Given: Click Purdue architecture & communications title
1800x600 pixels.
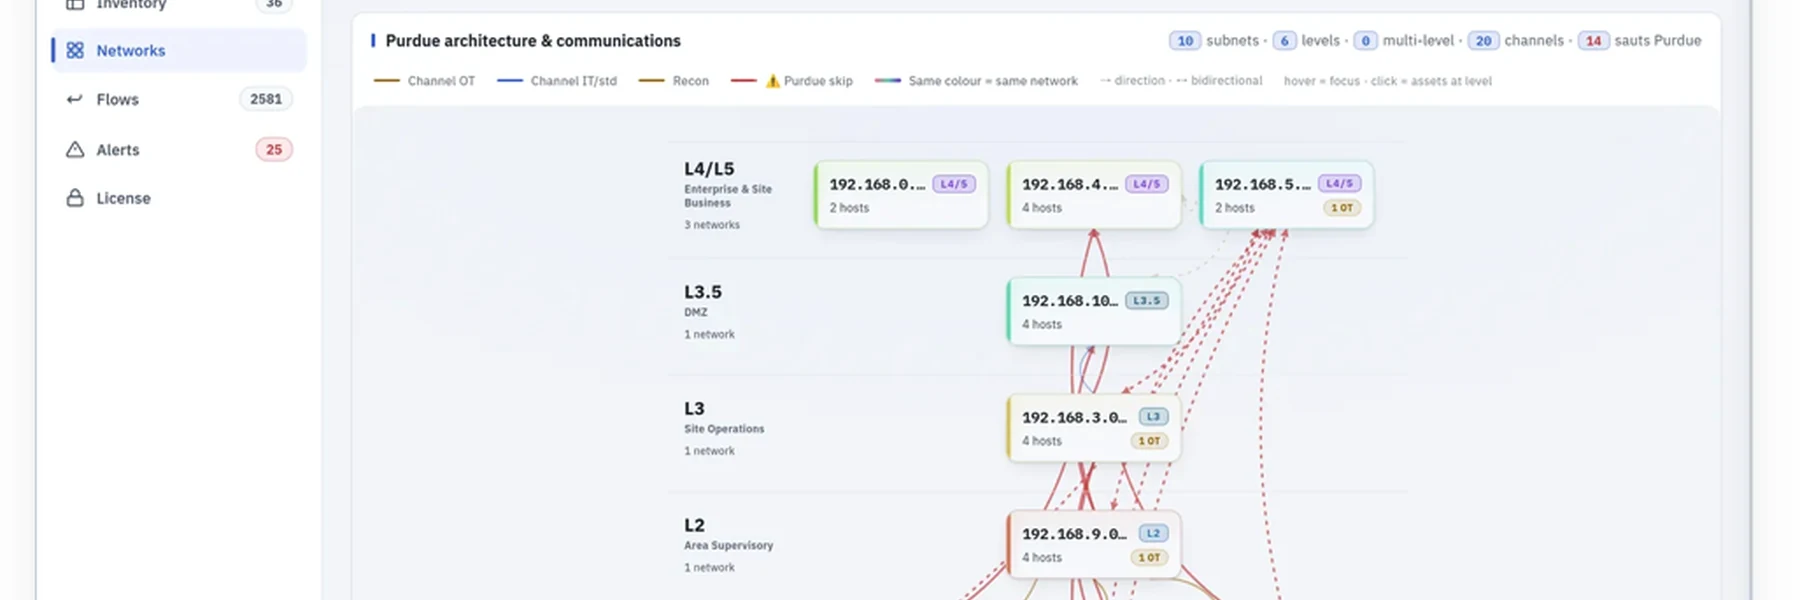Looking at the screenshot, I should pos(533,41).
